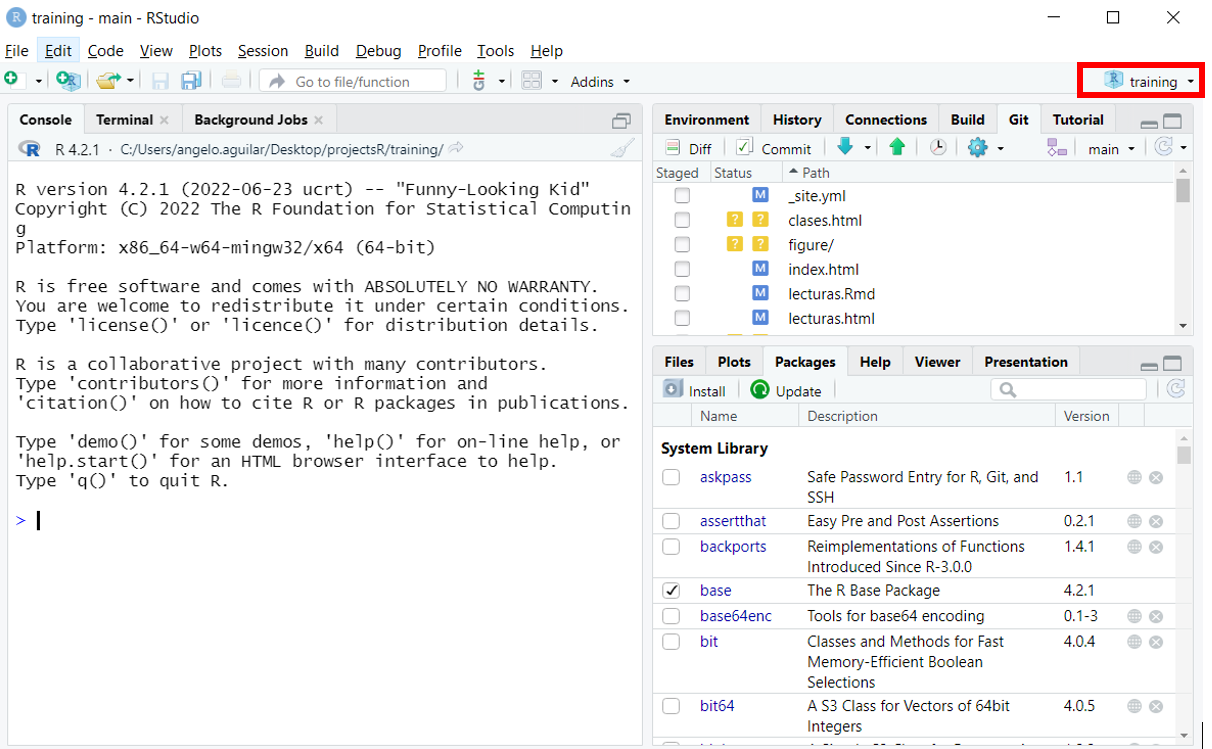
Task: Click the Update packages button
Action: pyautogui.click(x=786, y=390)
